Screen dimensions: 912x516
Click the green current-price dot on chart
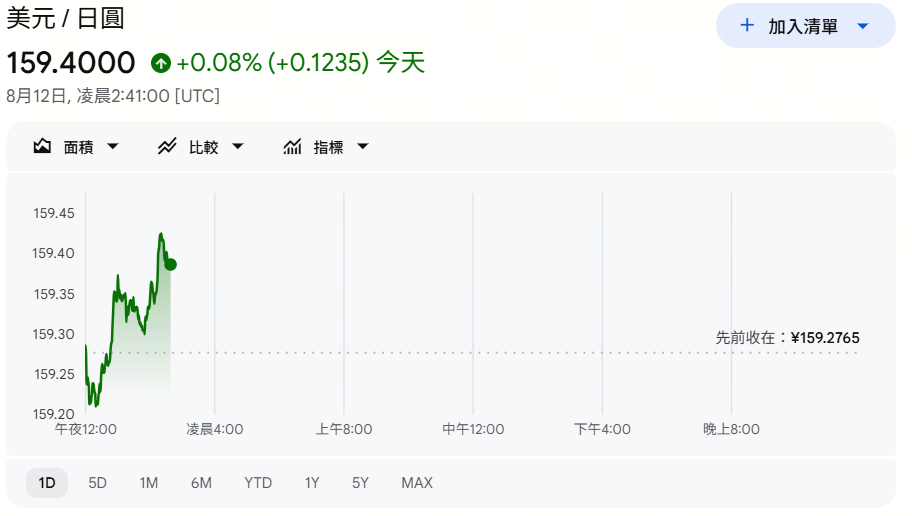pos(170,265)
